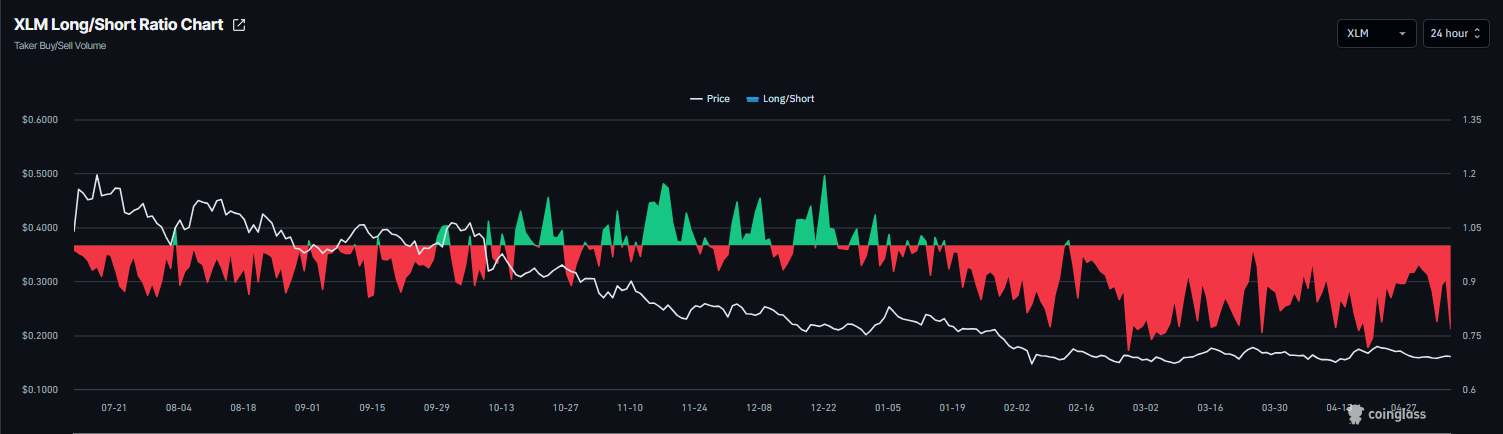Click the 1.35 ratio axis label
The height and width of the screenshot is (434, 1503).
[x=1471, y=120]
